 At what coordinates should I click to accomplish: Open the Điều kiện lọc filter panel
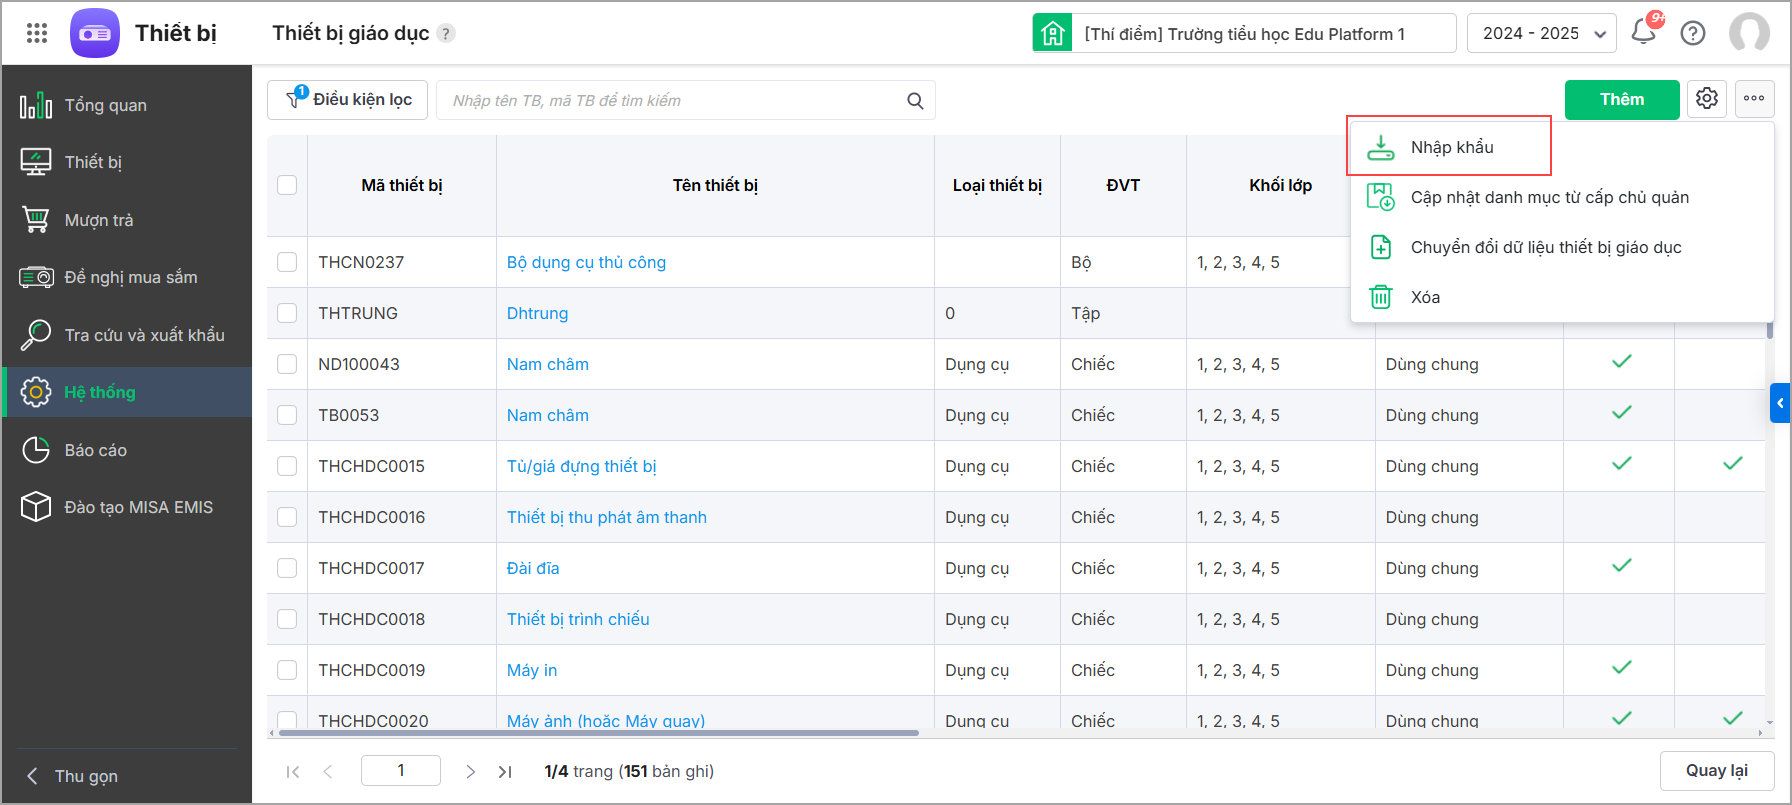pyautogui.click(x=348, y=99)
